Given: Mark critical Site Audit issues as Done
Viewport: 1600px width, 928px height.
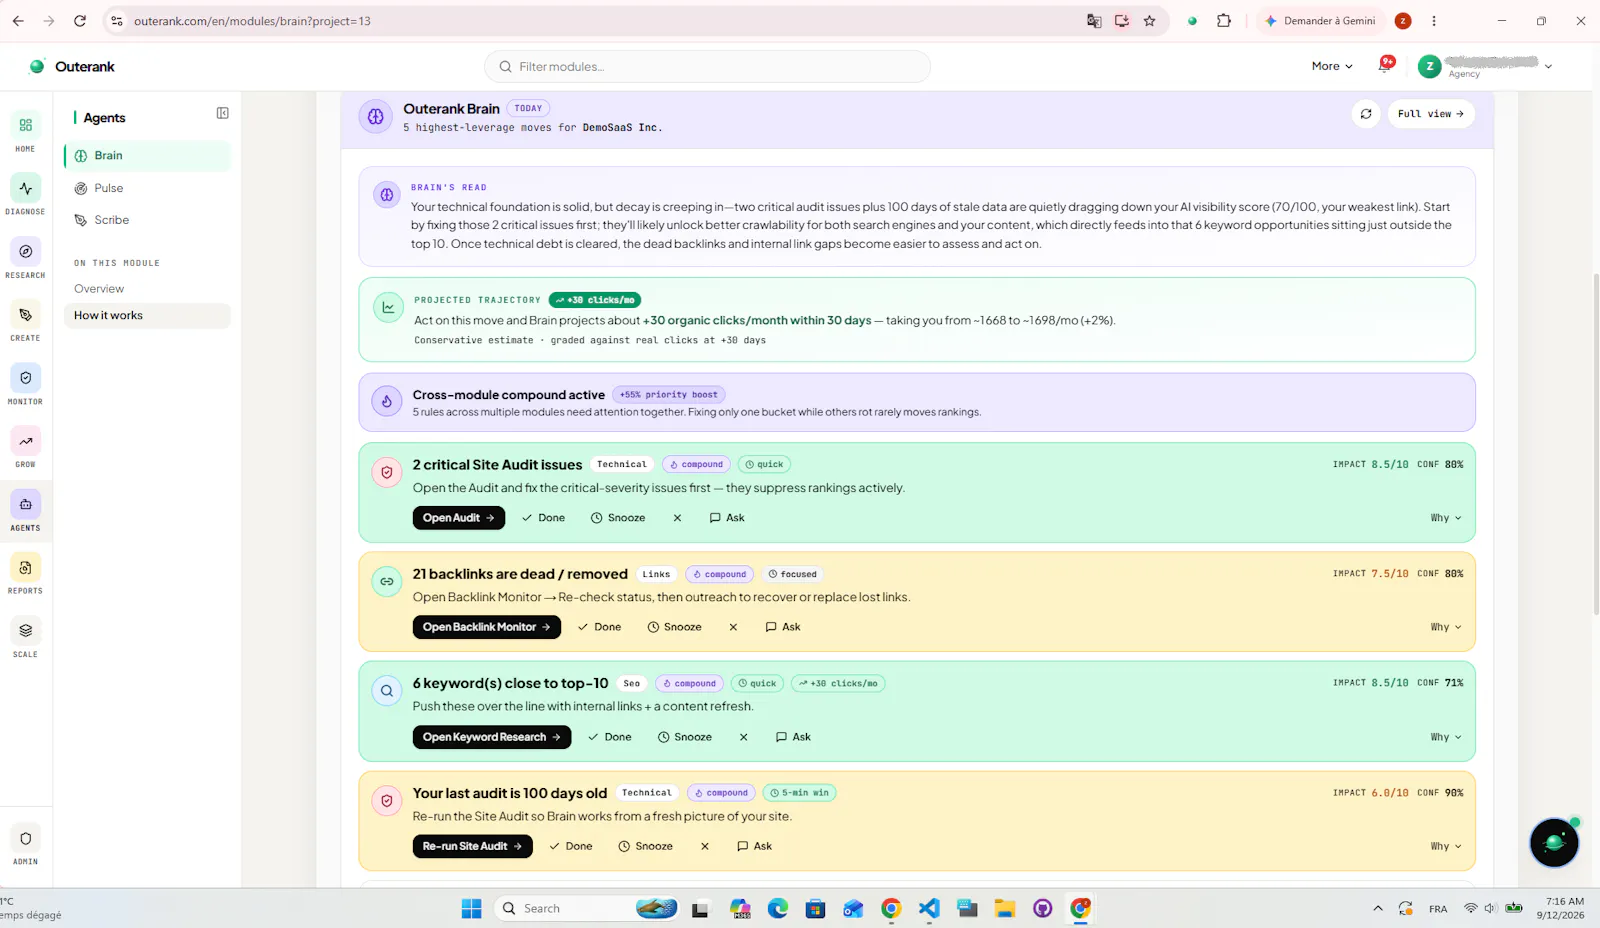Looking at the screenshot, I should pos(543,518).
